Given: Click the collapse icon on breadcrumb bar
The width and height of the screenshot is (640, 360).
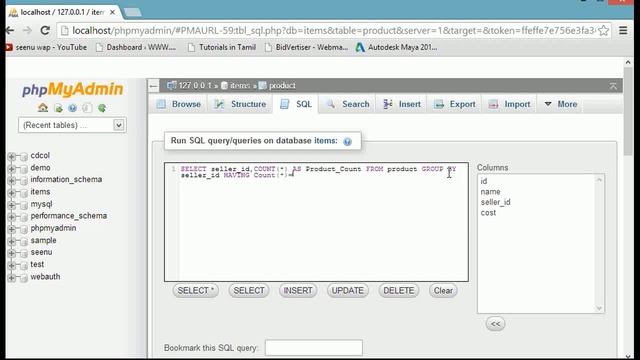Looking at the screenshot, I should point(613,86).
